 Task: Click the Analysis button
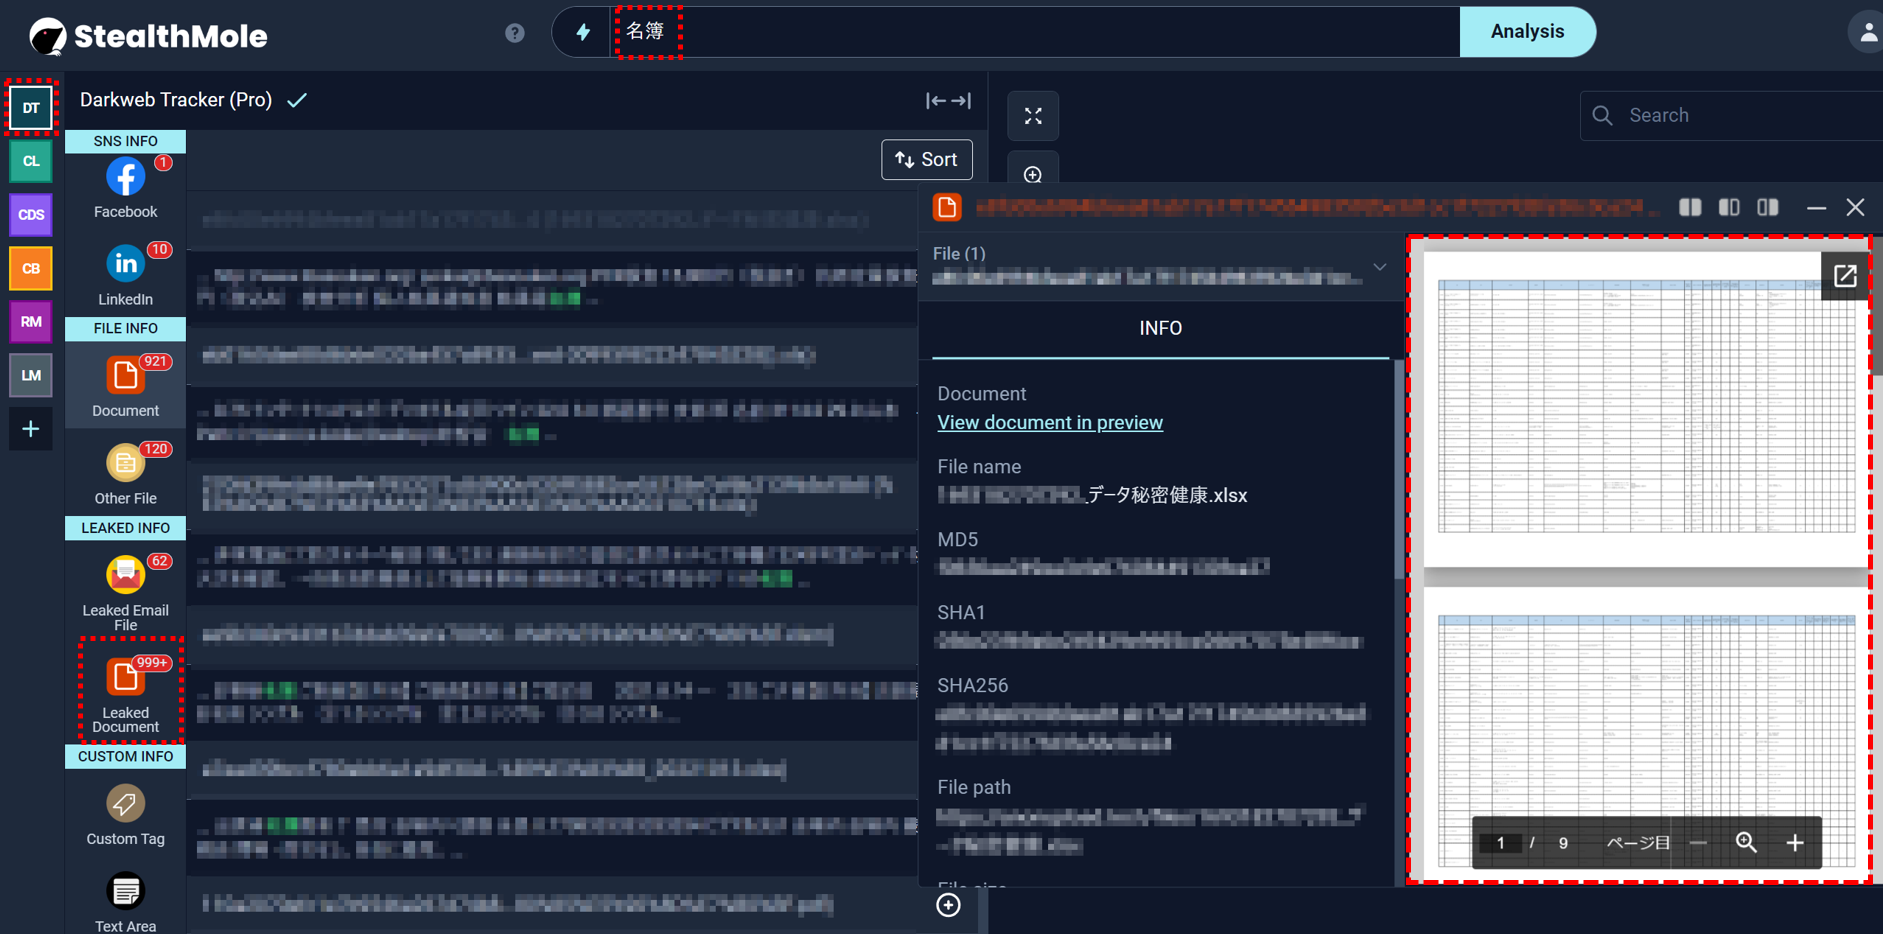click(x=1526, y=32)
